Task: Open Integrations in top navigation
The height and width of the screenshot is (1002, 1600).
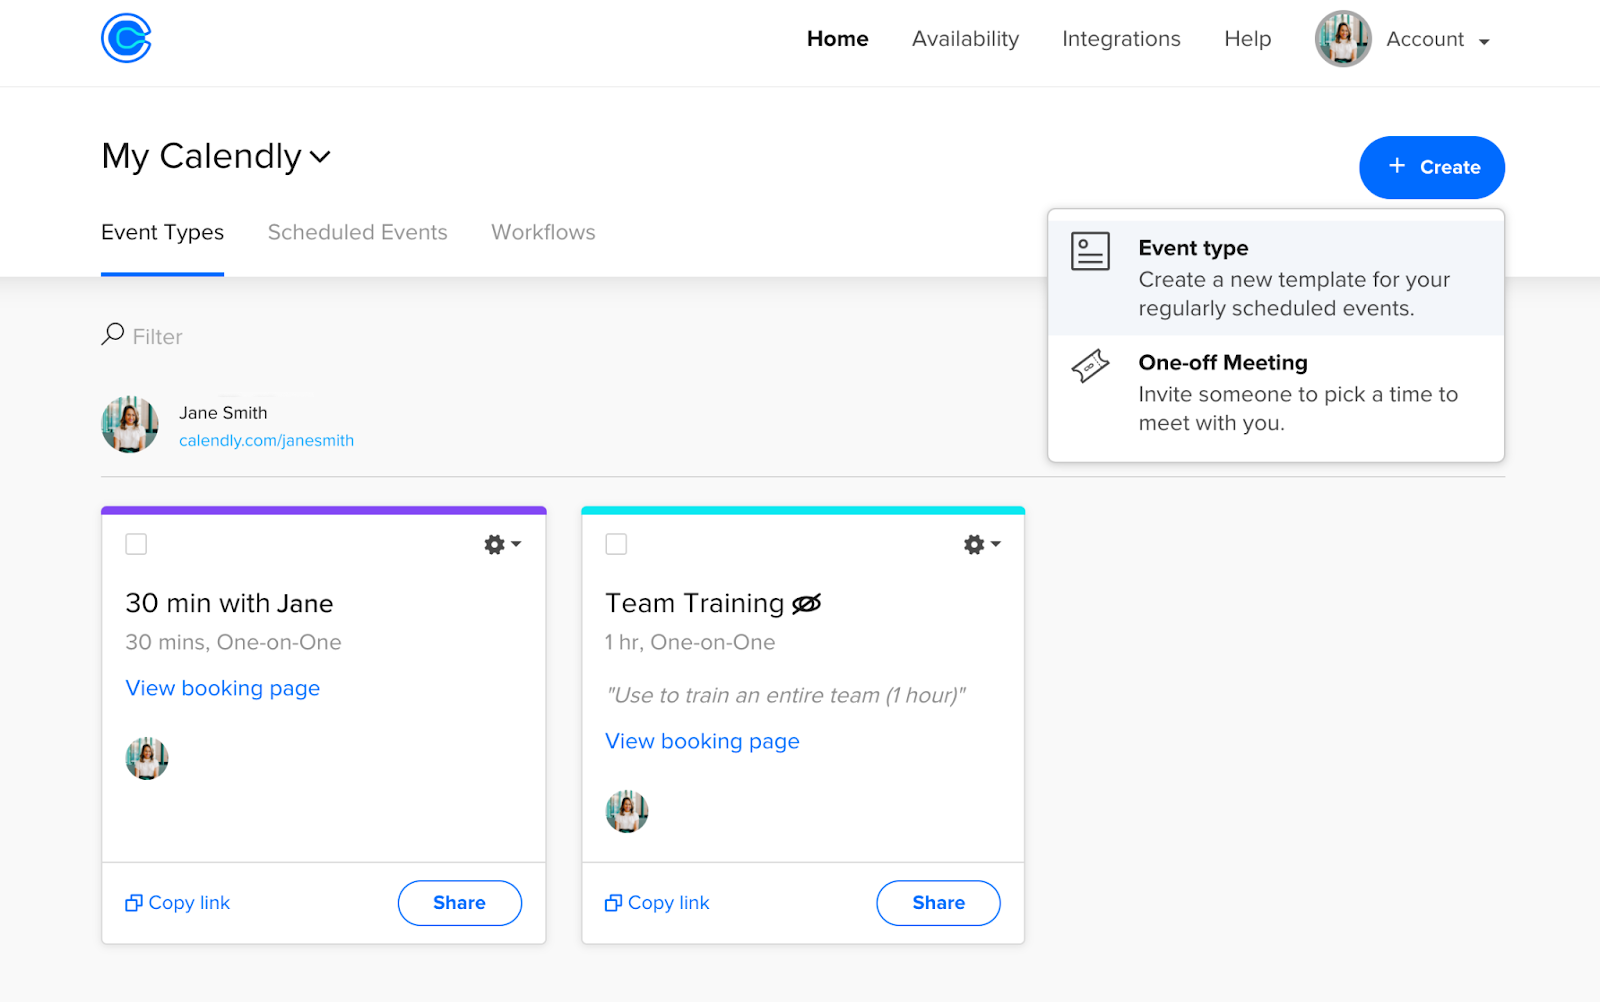Action: coord(1121,39)
